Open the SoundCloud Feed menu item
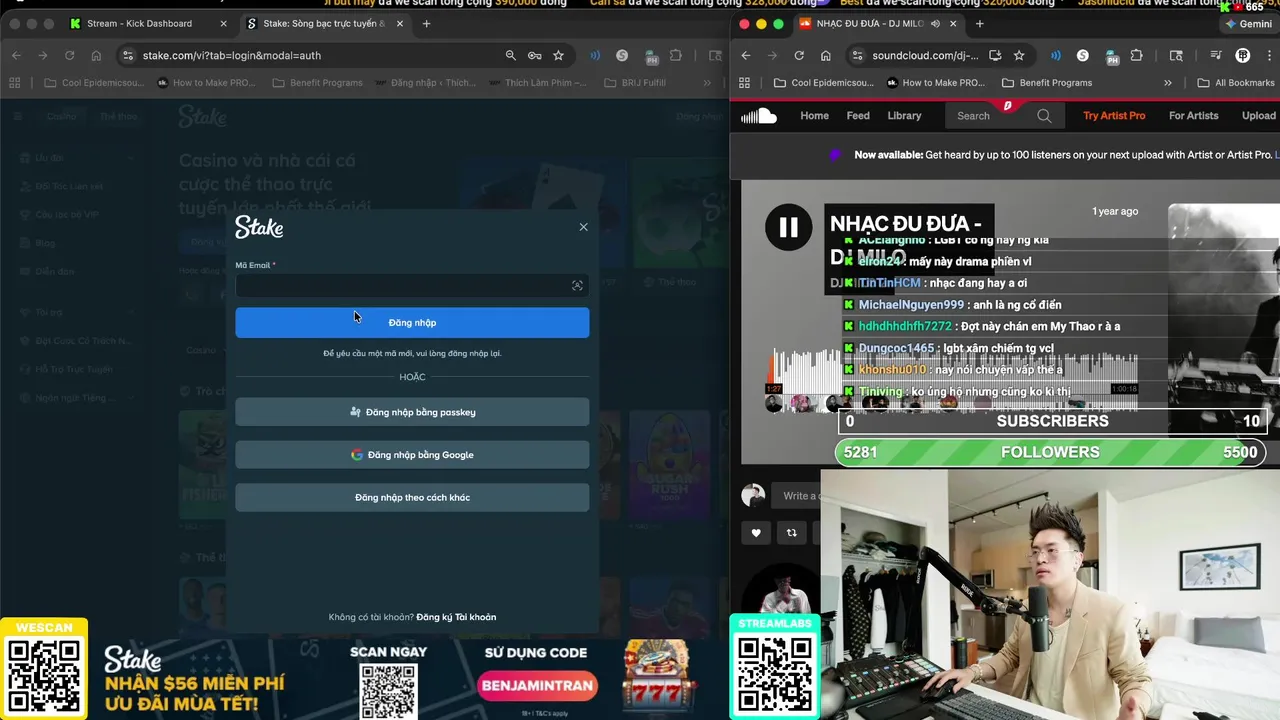The height and width of the screenshot is (720, 1280). pos(858,116)
